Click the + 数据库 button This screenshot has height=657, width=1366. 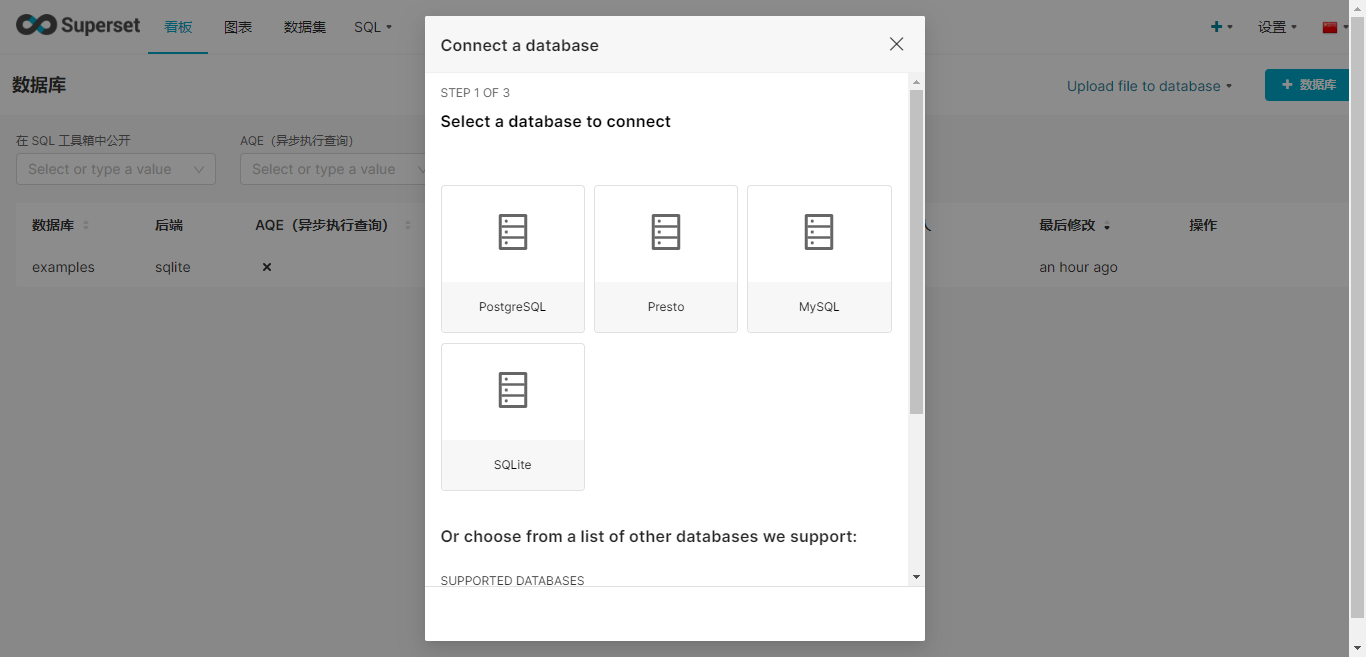pyautogui.click(x=1308, y=85)
